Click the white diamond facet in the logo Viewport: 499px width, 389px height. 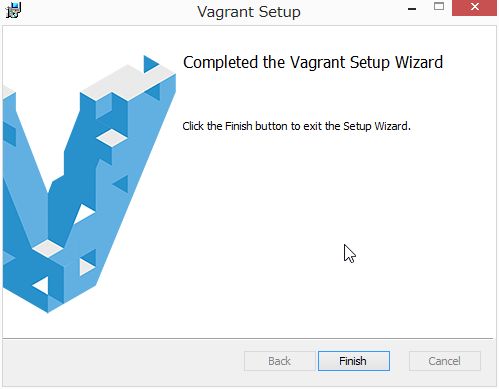(112, 138)
